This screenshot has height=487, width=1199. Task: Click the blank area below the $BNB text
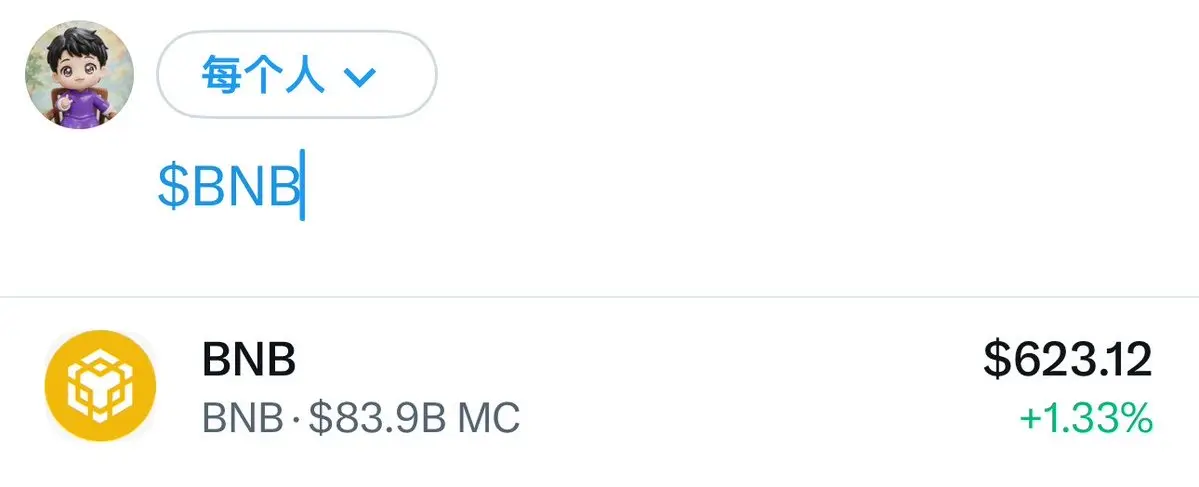[500, 255]
